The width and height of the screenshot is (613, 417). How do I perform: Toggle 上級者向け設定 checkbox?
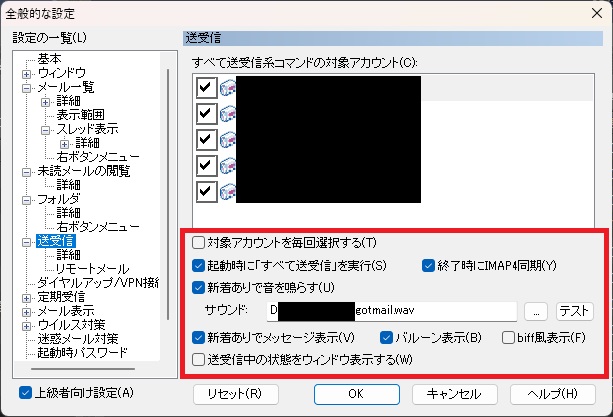25,393
